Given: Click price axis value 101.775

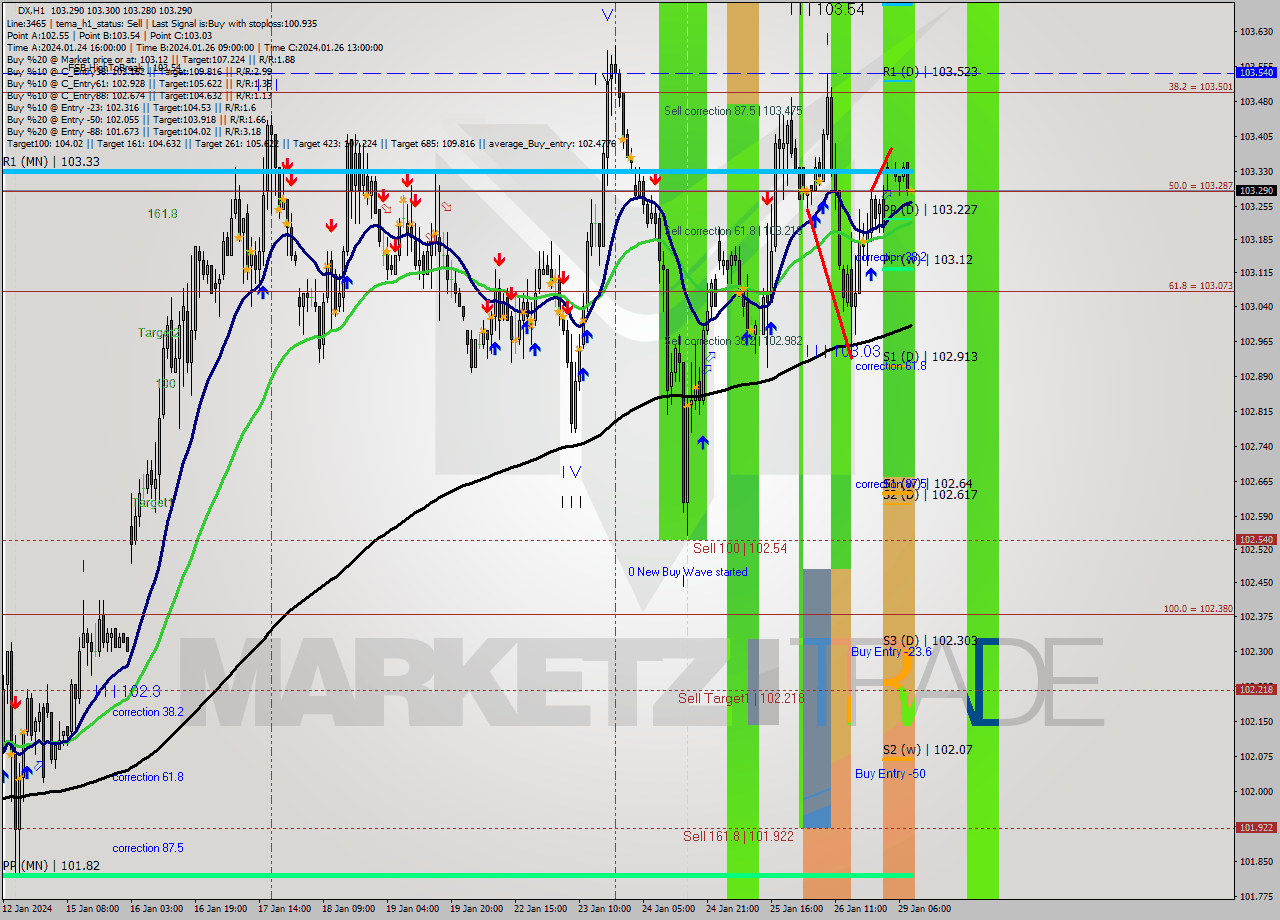Looking at the screenshot, I should click(x=1257, y=896).
